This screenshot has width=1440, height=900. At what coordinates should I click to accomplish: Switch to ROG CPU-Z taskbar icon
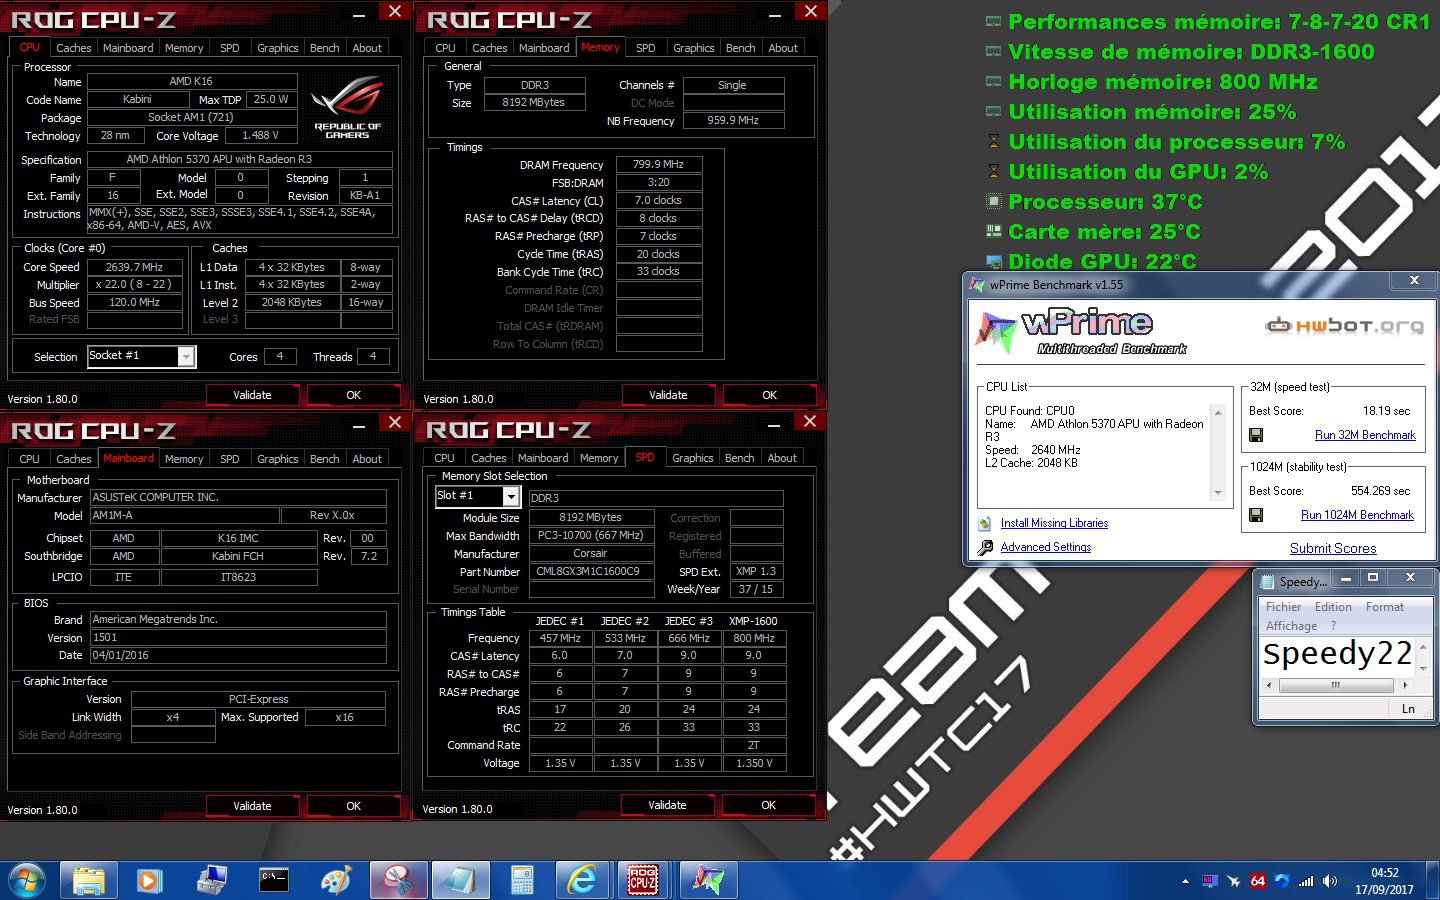pos(643,880)
